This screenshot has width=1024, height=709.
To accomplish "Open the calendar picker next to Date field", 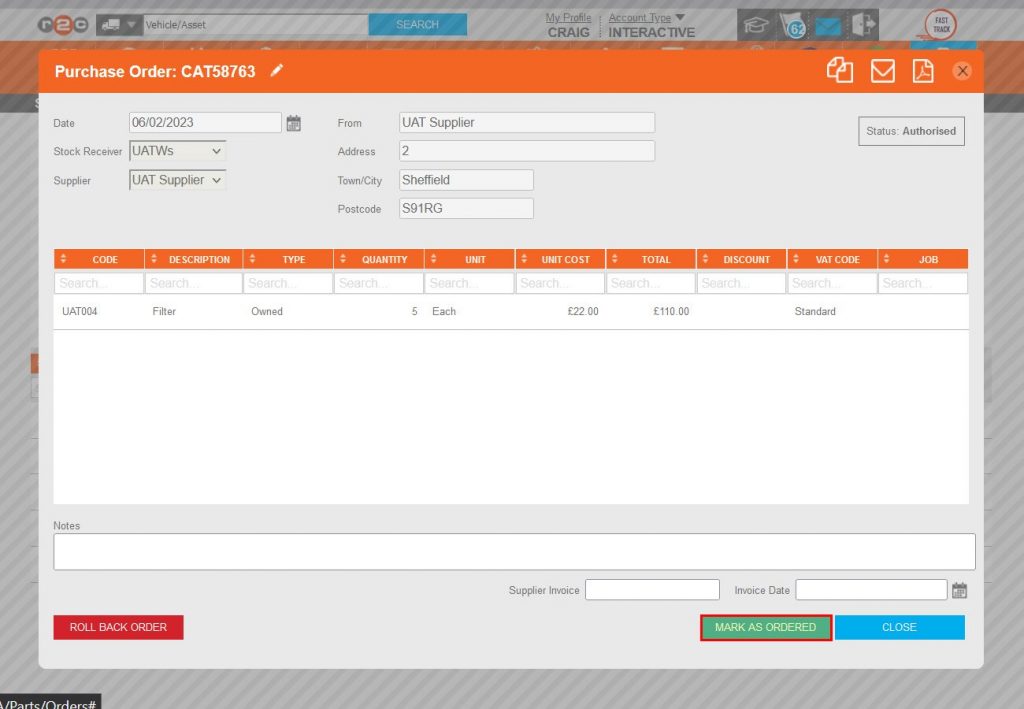I will 295,121.
